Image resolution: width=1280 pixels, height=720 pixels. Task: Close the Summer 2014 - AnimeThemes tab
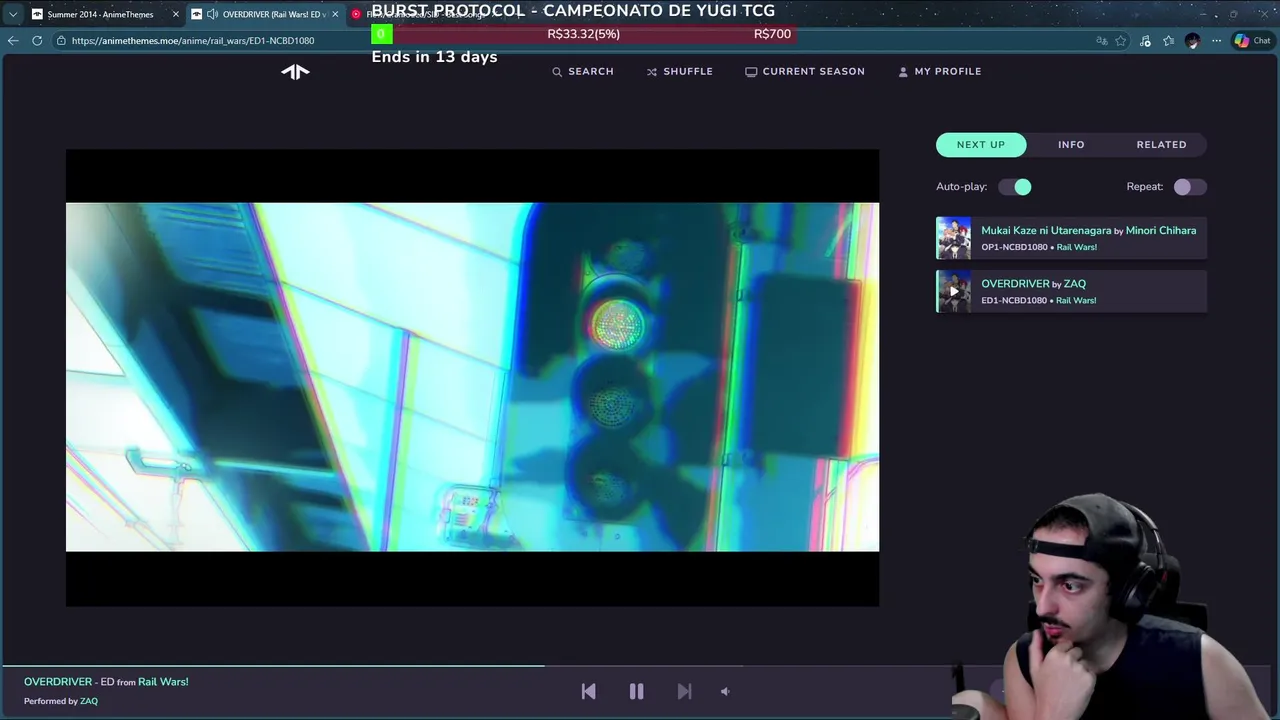pos(176,14)
